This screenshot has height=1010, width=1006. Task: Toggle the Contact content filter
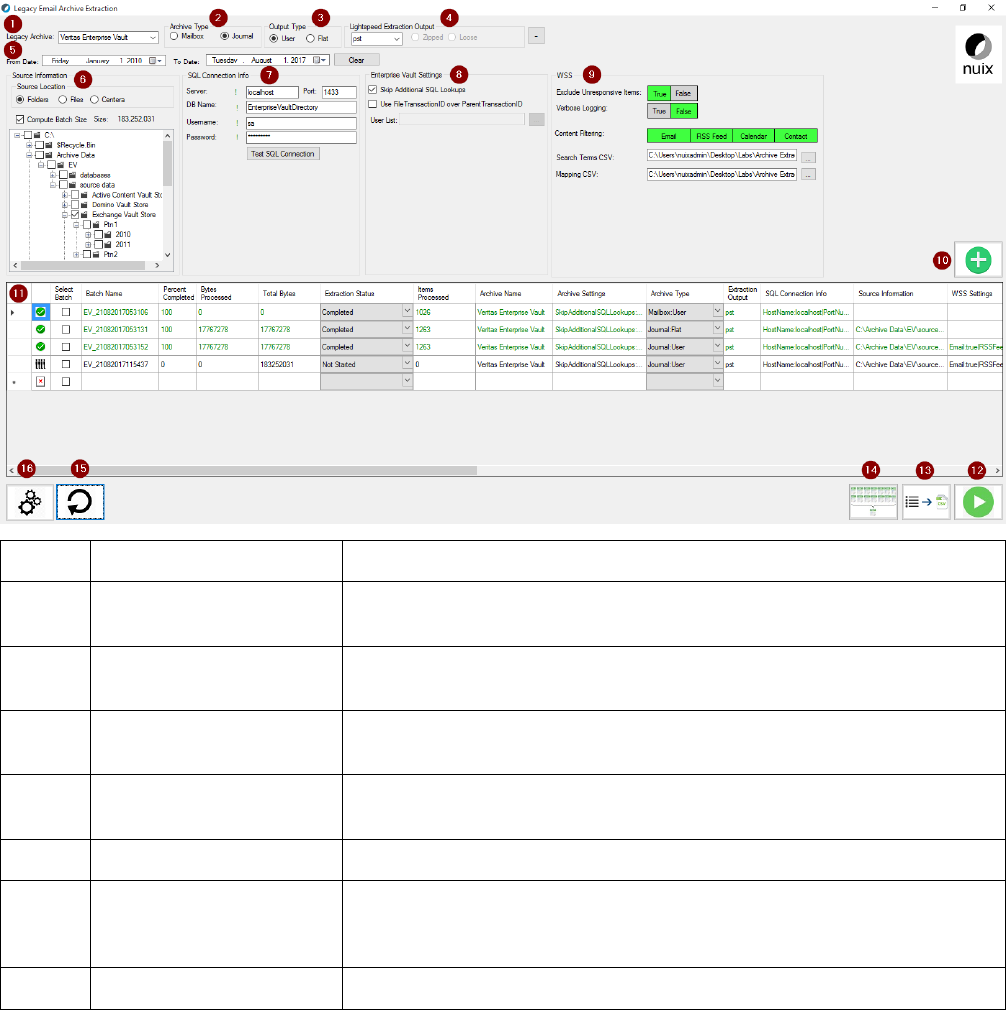click(x=796, y=137)
